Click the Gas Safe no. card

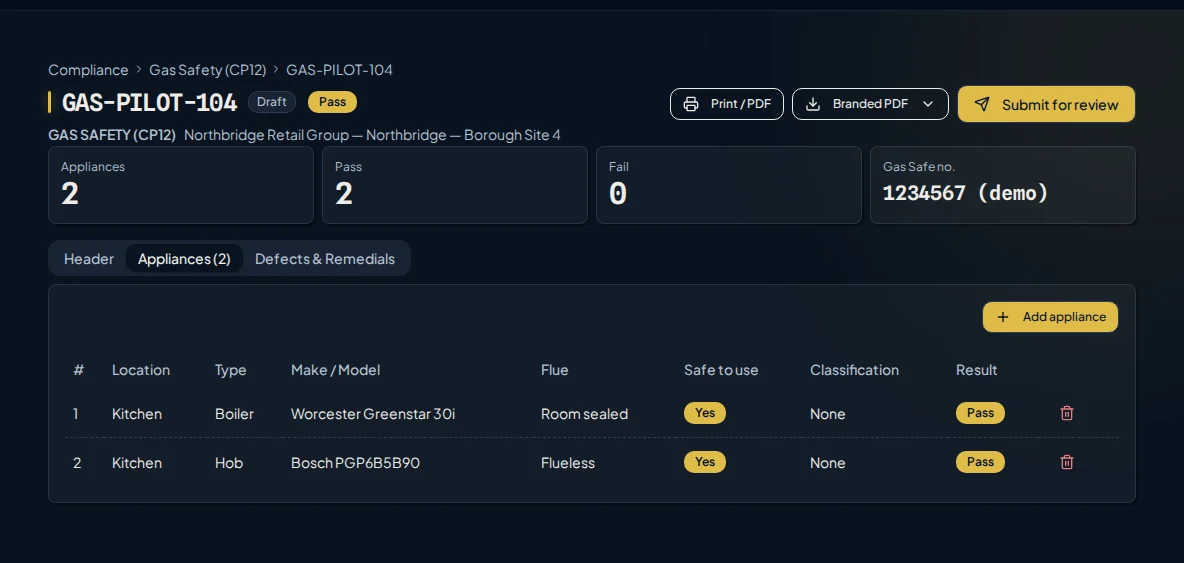pyautogui.click(x=1003, y=185)
